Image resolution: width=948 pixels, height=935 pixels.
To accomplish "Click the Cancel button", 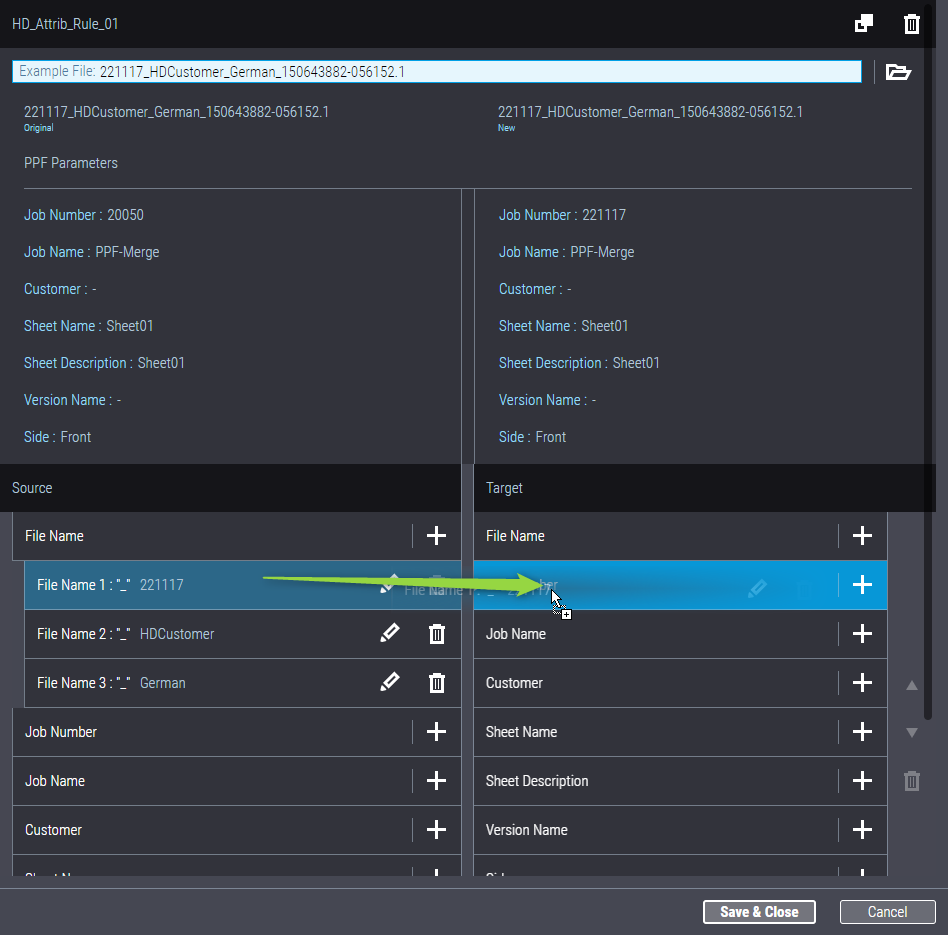I will click(x=887, y=912).
